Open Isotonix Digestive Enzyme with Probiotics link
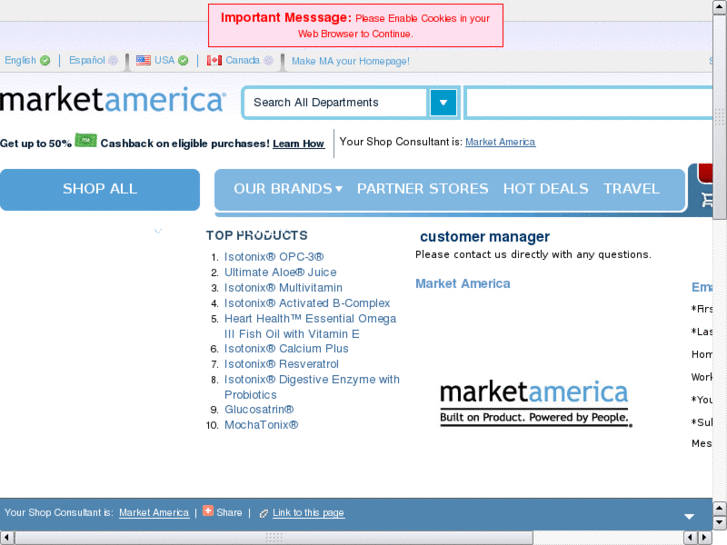727x545 pixels. click(312, 387)
